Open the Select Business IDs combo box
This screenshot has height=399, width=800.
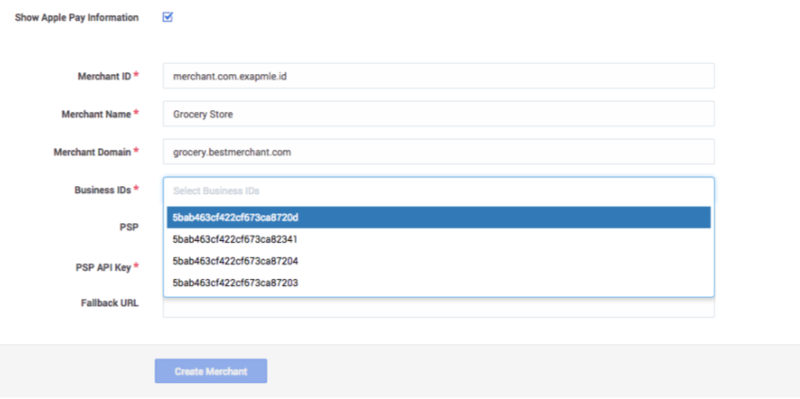[x=438, y=190]
